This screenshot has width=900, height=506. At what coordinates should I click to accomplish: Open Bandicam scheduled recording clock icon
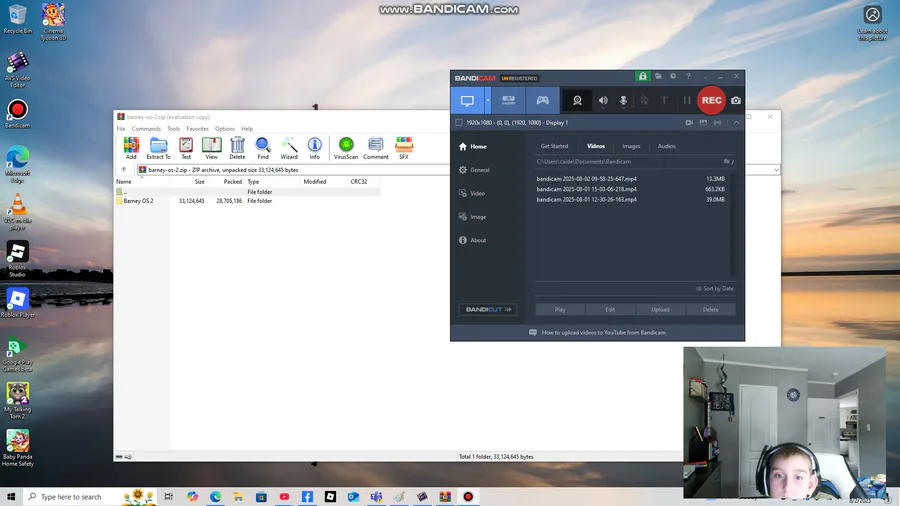pos(673,76)
